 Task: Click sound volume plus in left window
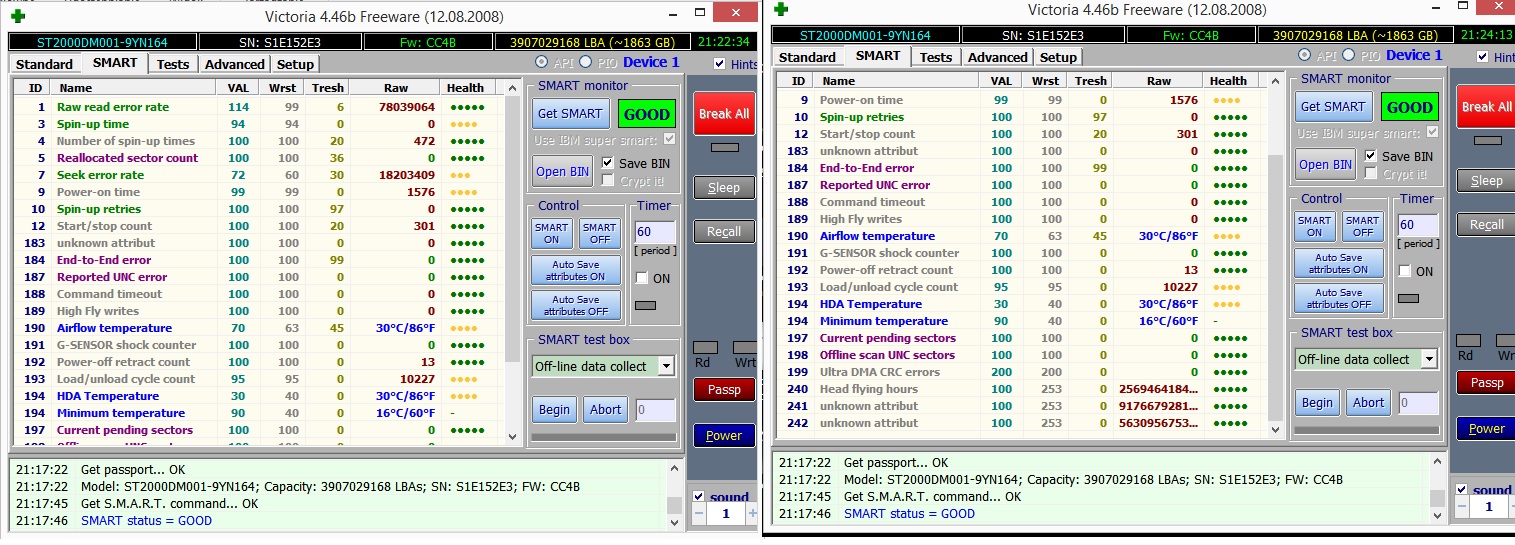tap(752, 514)
